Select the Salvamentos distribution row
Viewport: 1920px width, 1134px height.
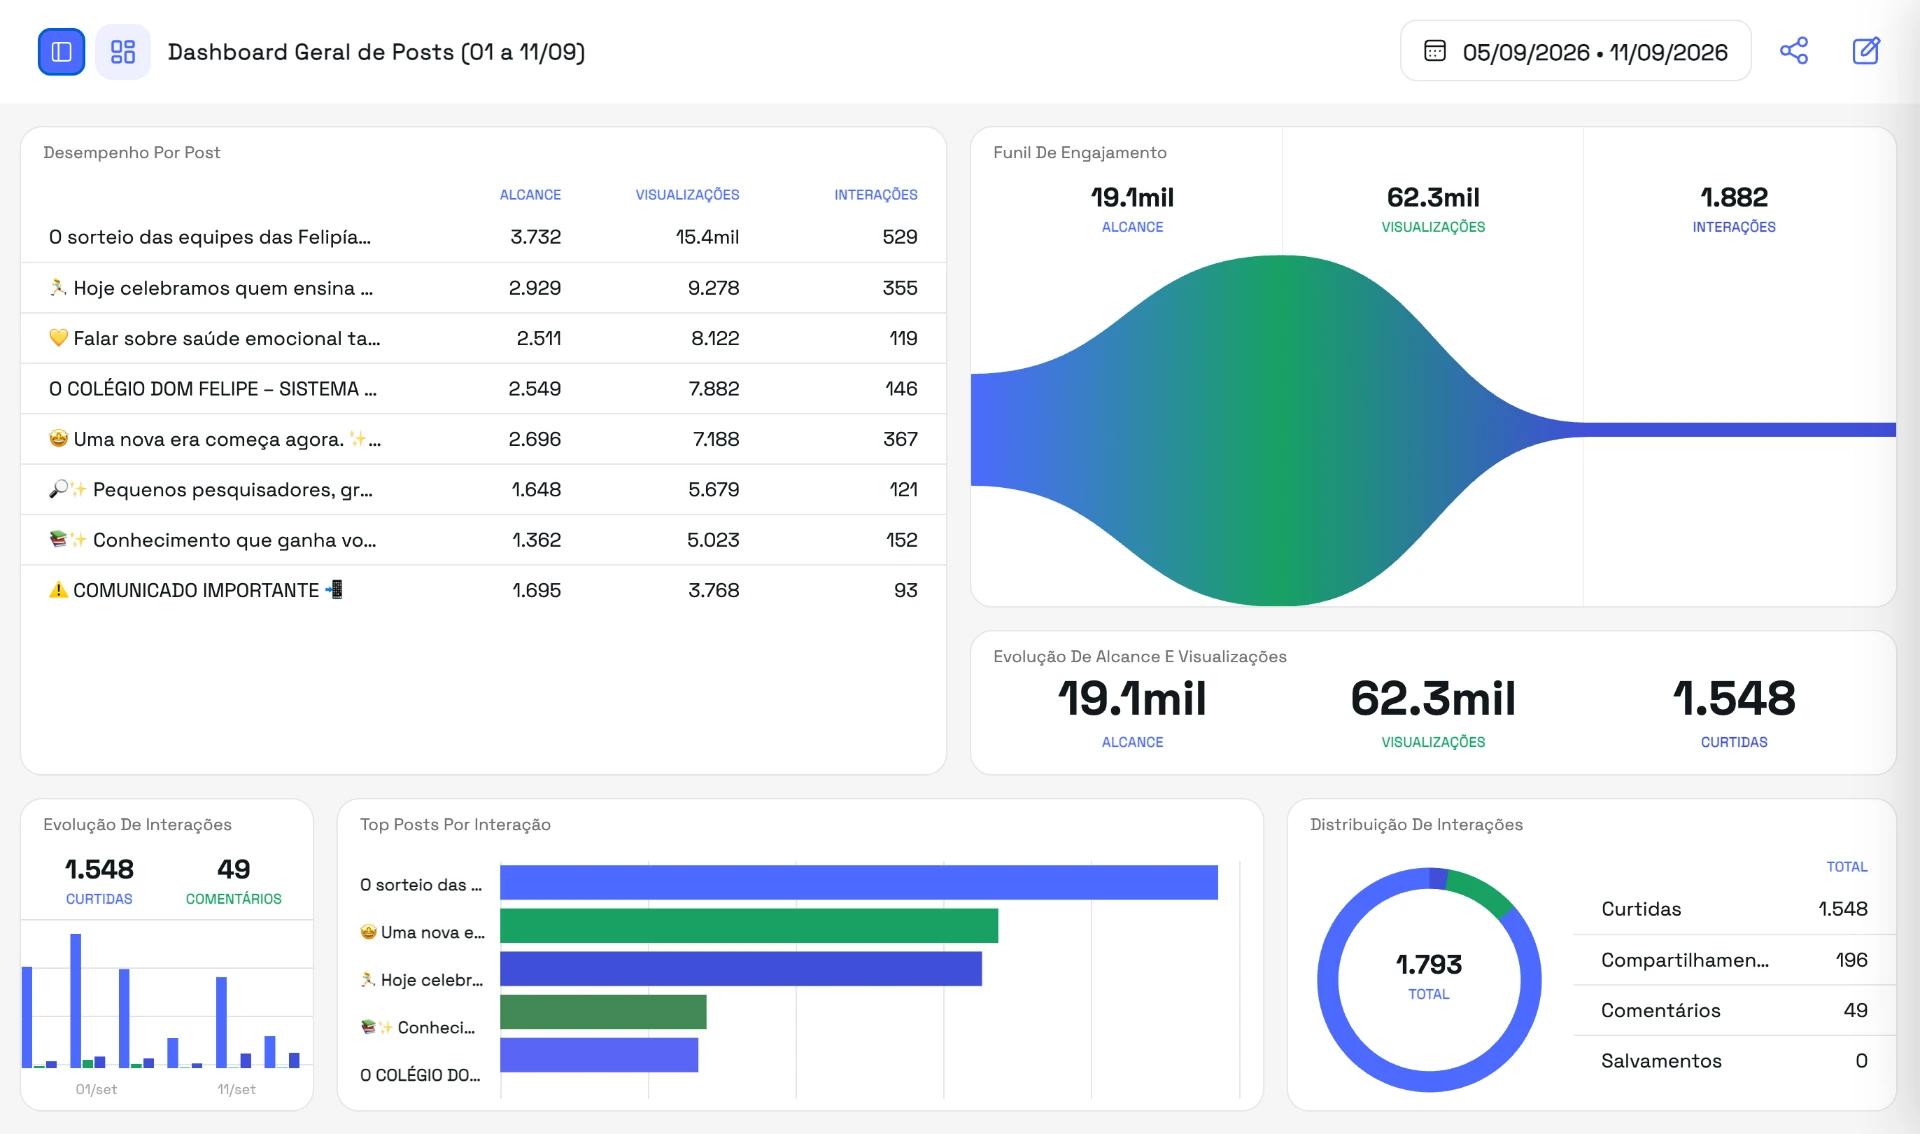tap(1734, 1061)
